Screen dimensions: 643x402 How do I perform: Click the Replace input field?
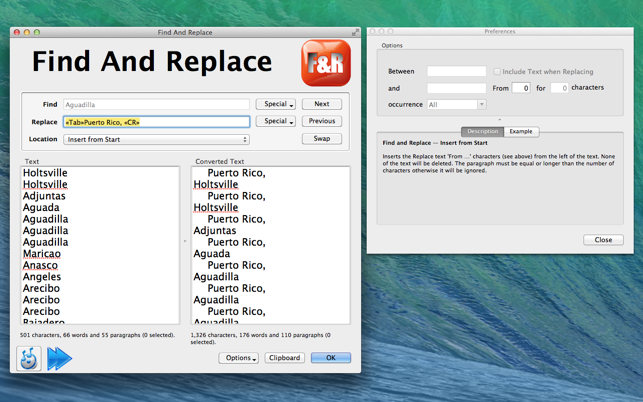pos(156,122)
